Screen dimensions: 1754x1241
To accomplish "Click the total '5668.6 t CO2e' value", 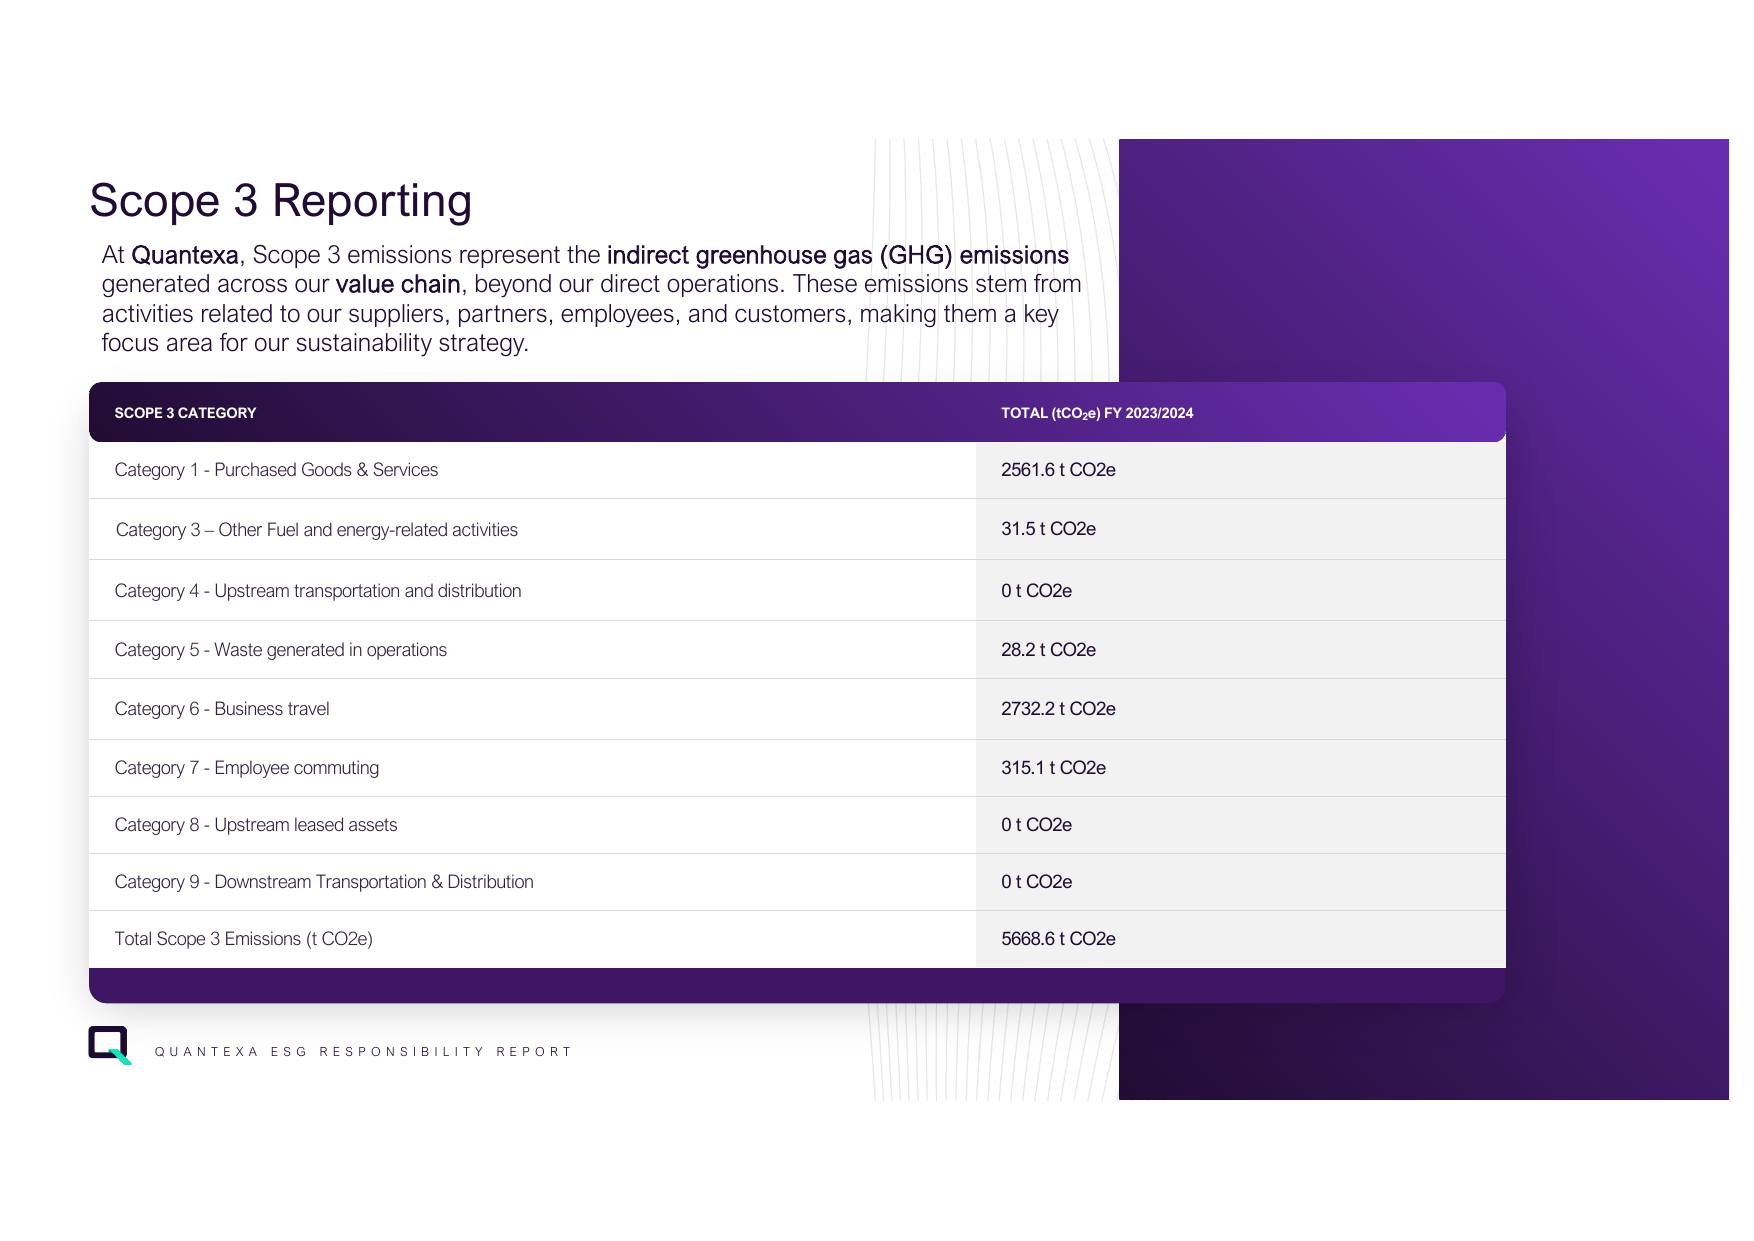I will (x=1058, y=939).
